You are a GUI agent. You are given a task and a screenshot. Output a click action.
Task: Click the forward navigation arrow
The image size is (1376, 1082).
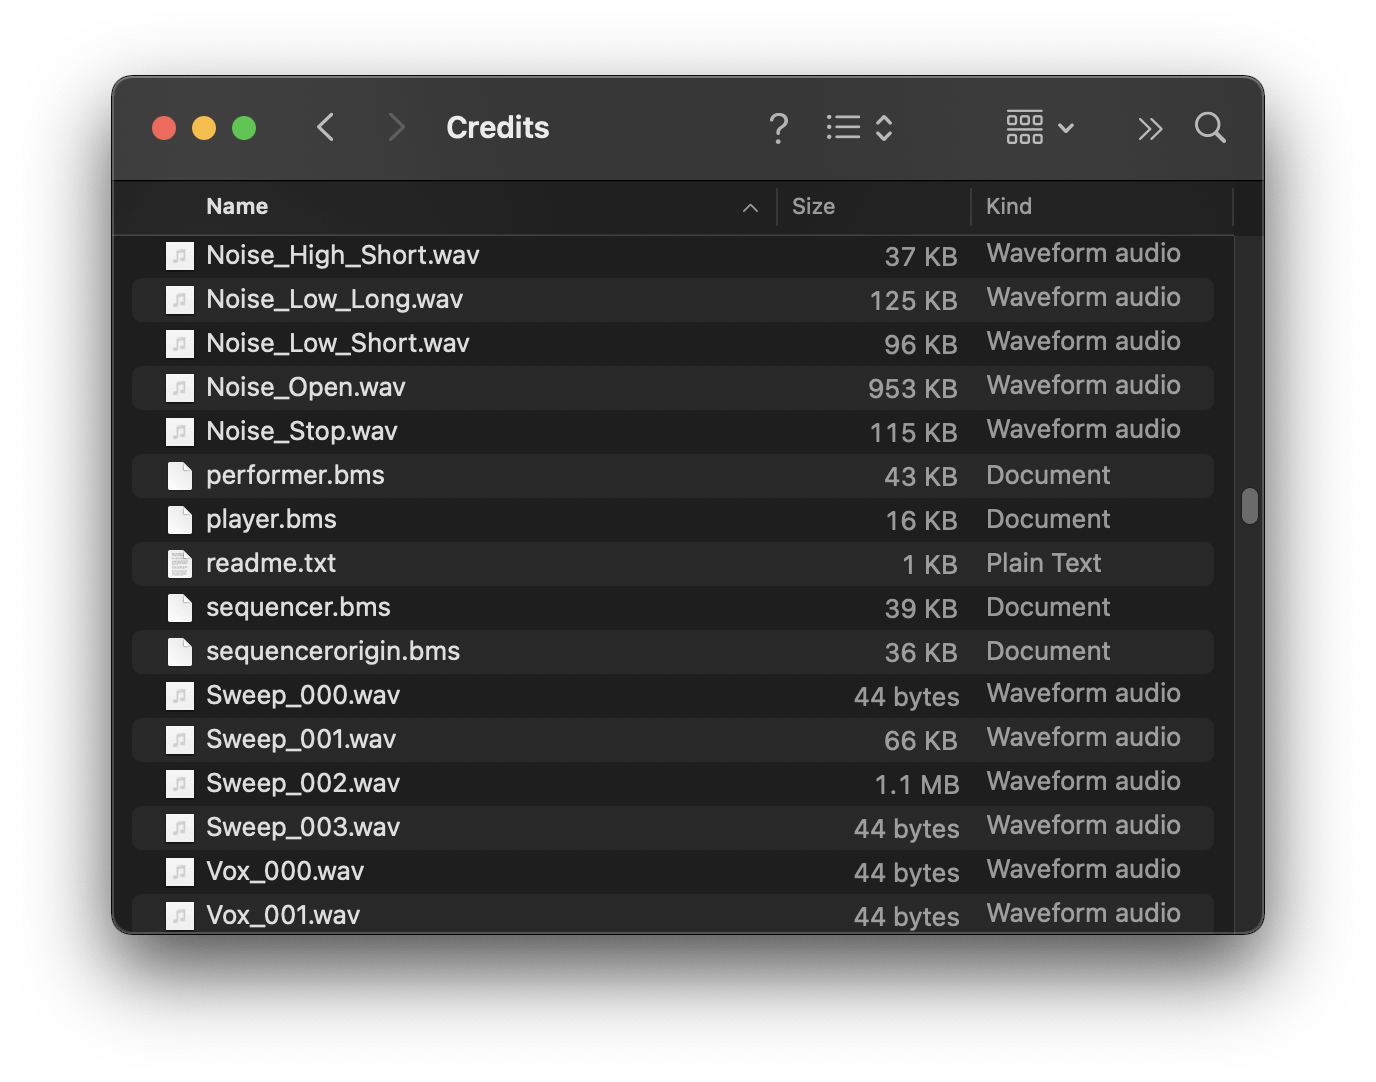tap(396, 128)
